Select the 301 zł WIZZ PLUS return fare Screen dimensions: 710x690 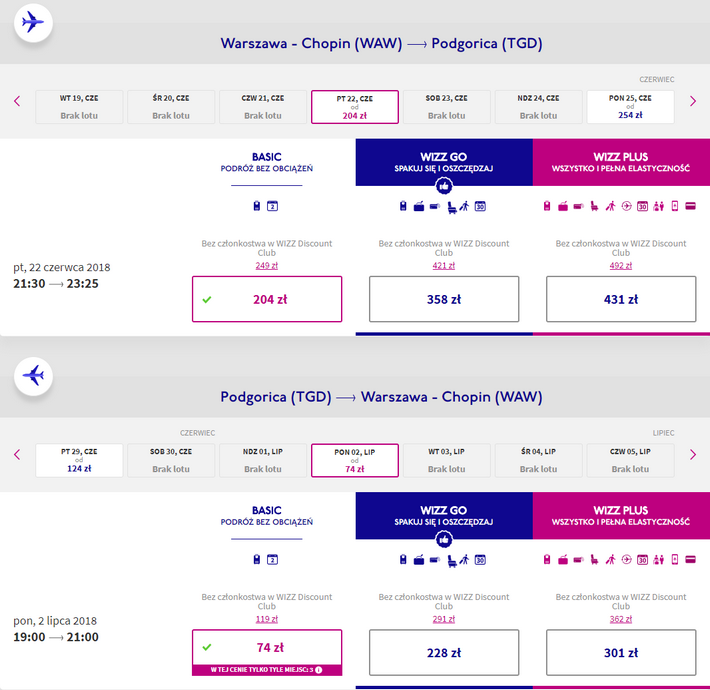621,652
